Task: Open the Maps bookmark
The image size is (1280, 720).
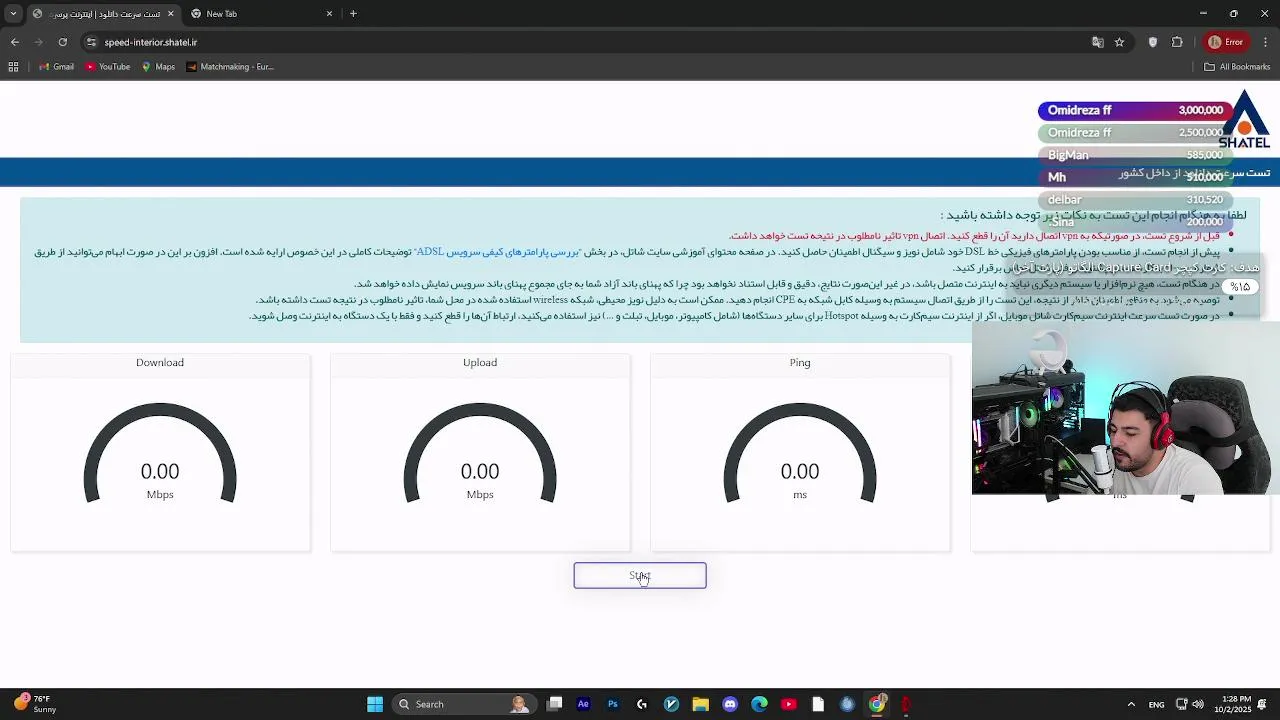Action: pyautogui.click(x=158, y=67)
